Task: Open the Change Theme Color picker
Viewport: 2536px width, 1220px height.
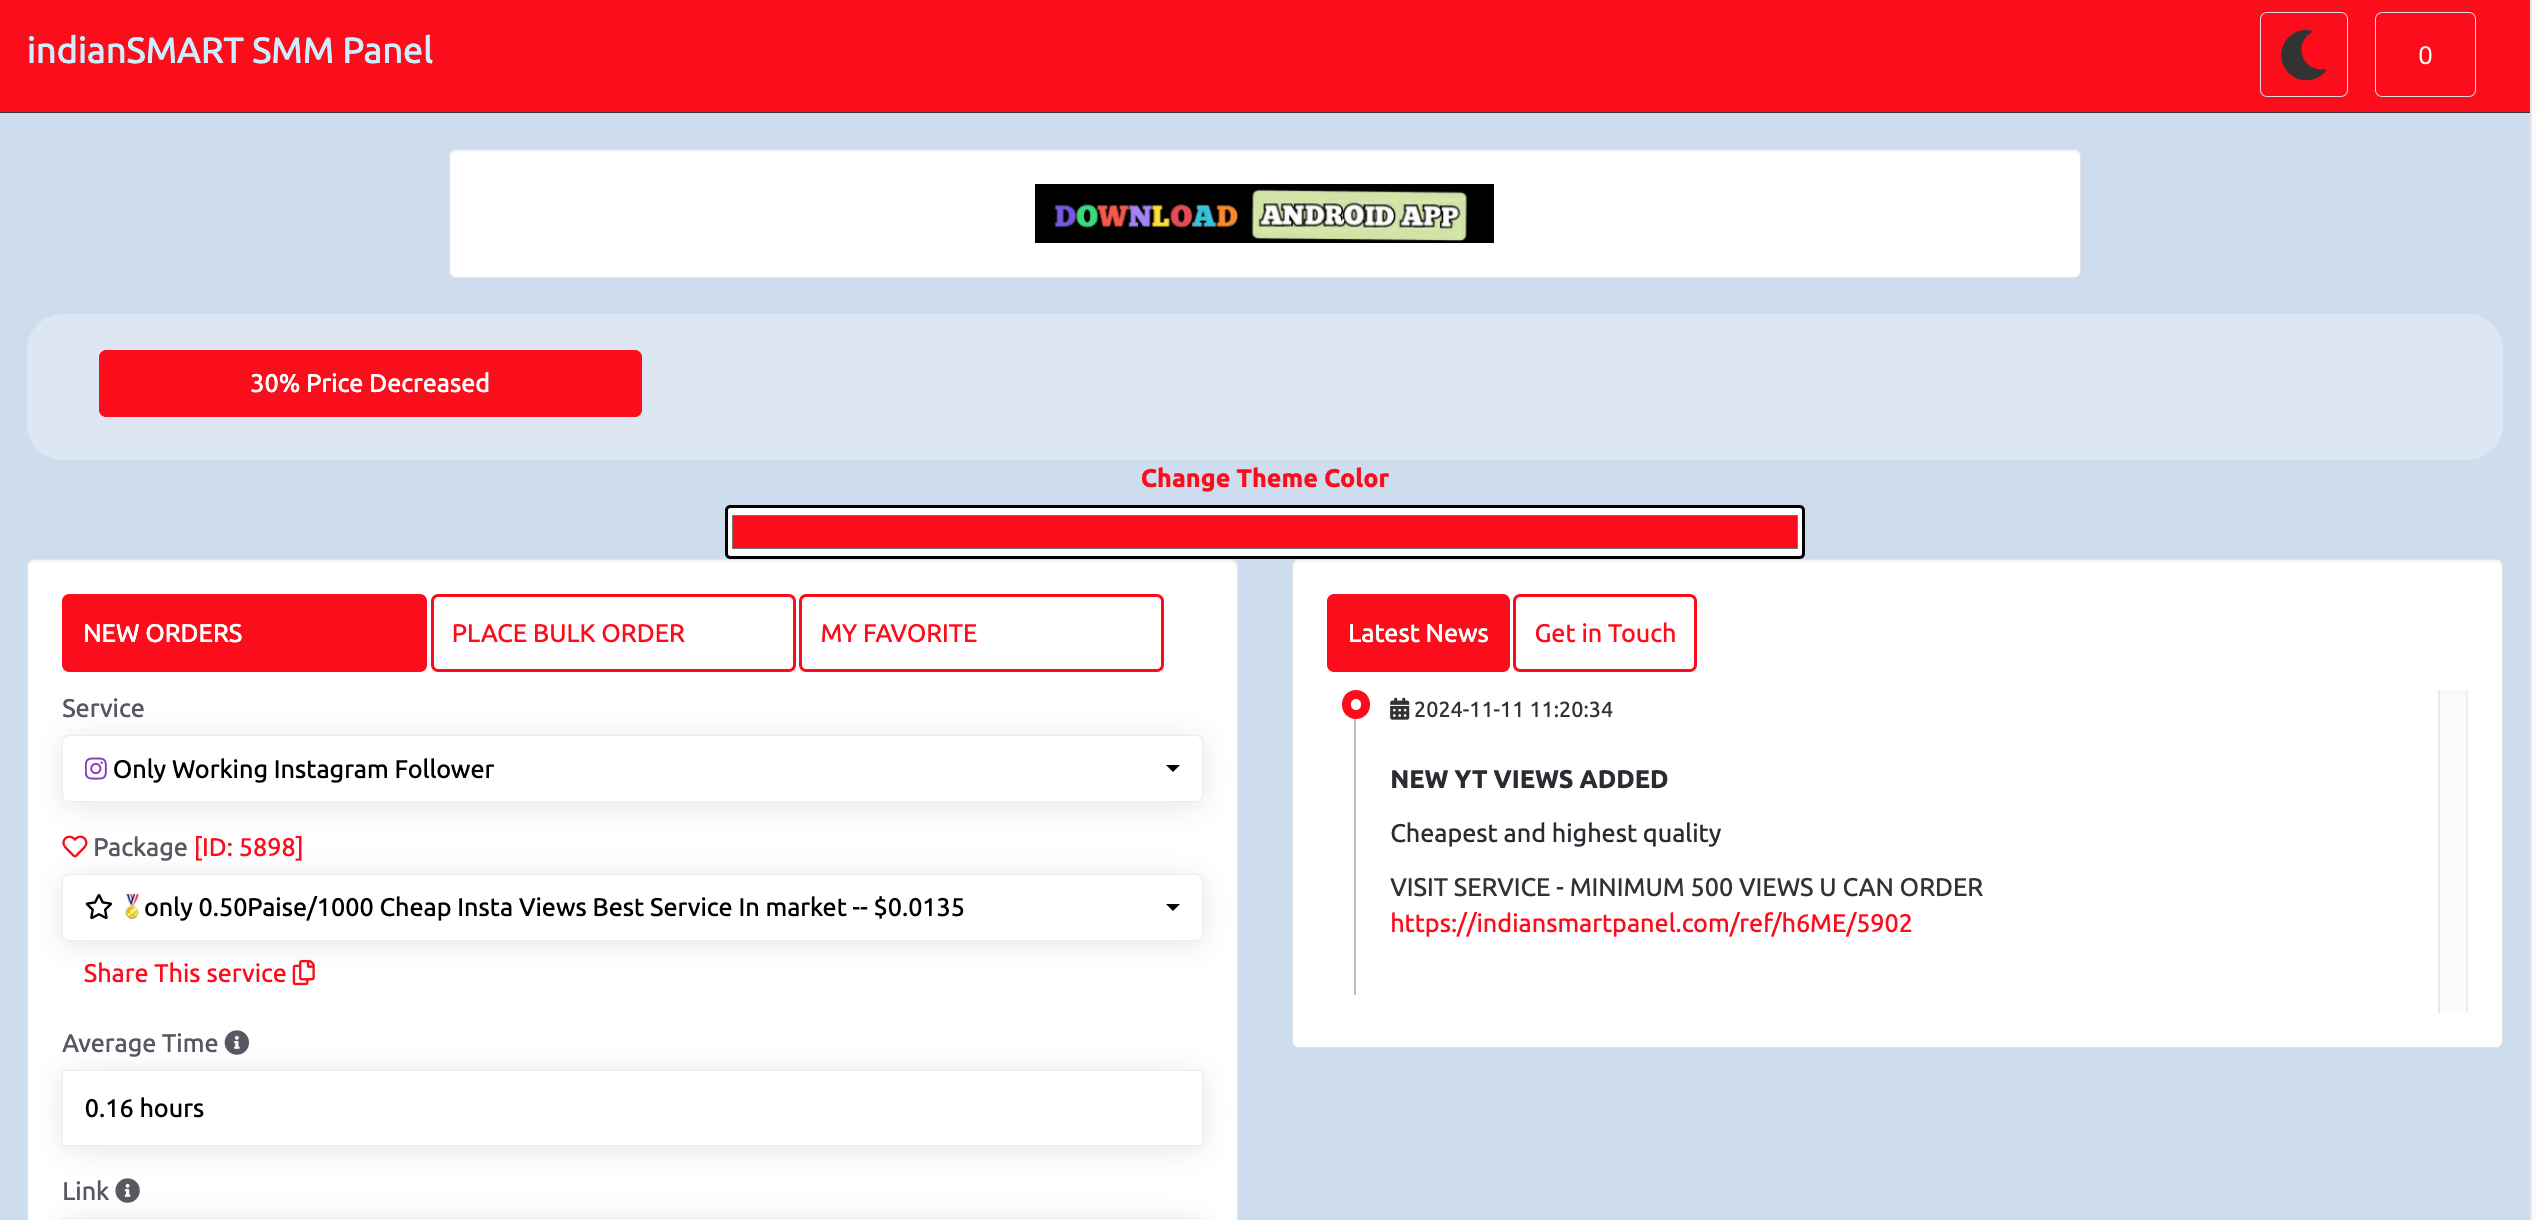Action: tap(1264, 531)
